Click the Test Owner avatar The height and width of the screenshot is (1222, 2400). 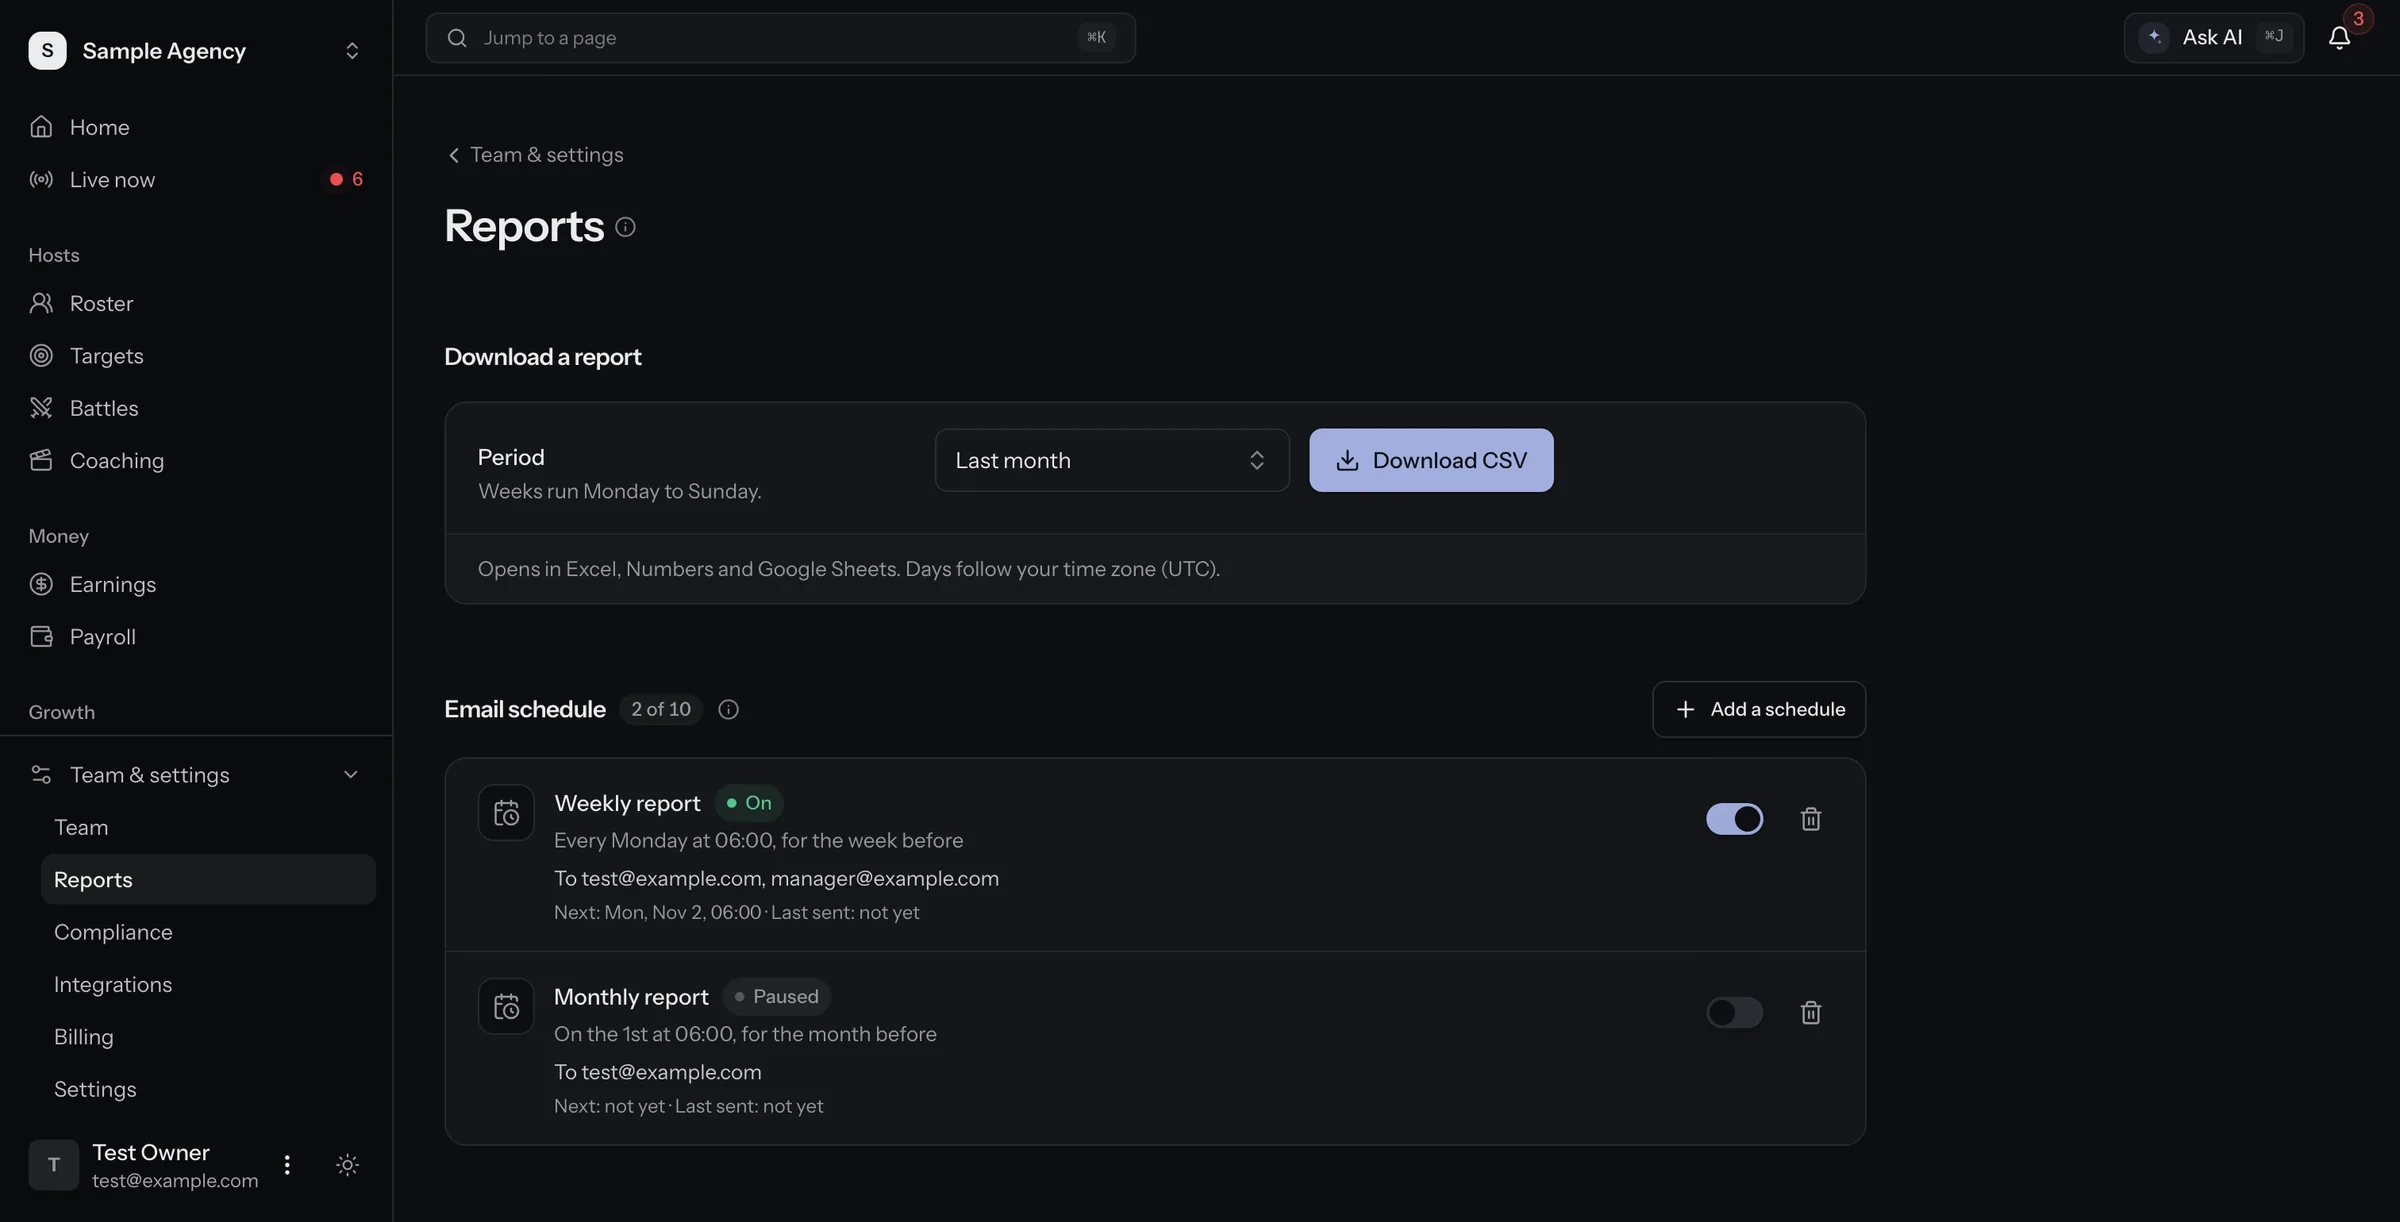tap(53, 1165)
